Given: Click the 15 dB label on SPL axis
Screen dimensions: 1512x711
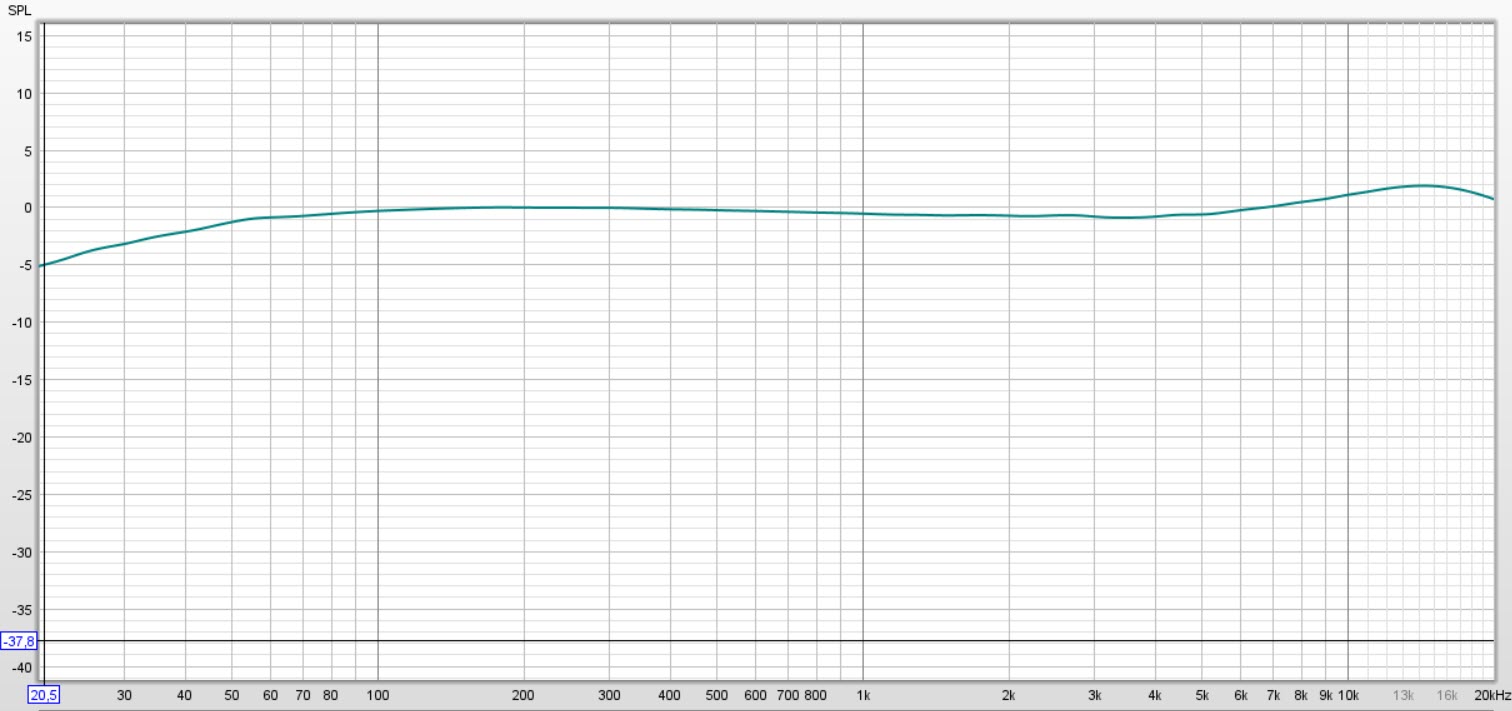Looking at the screenshot, I should click(x=26, y=36).
